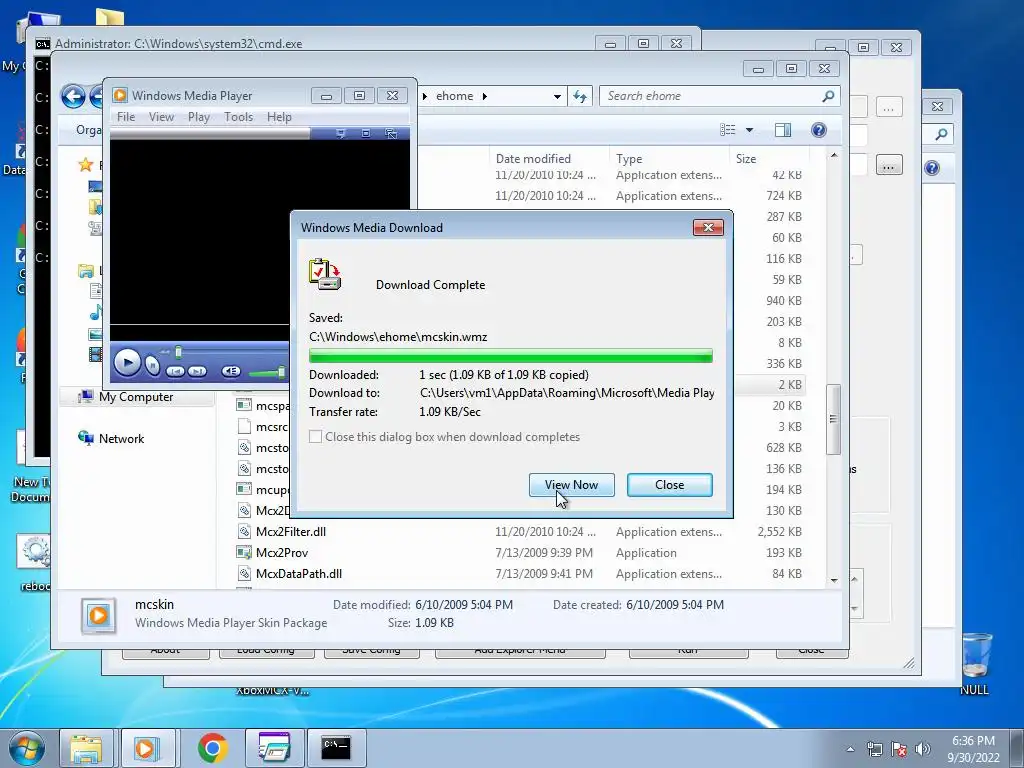Click the Media Player seek slider handle
1024x768 pixels.
coord(178,353)
